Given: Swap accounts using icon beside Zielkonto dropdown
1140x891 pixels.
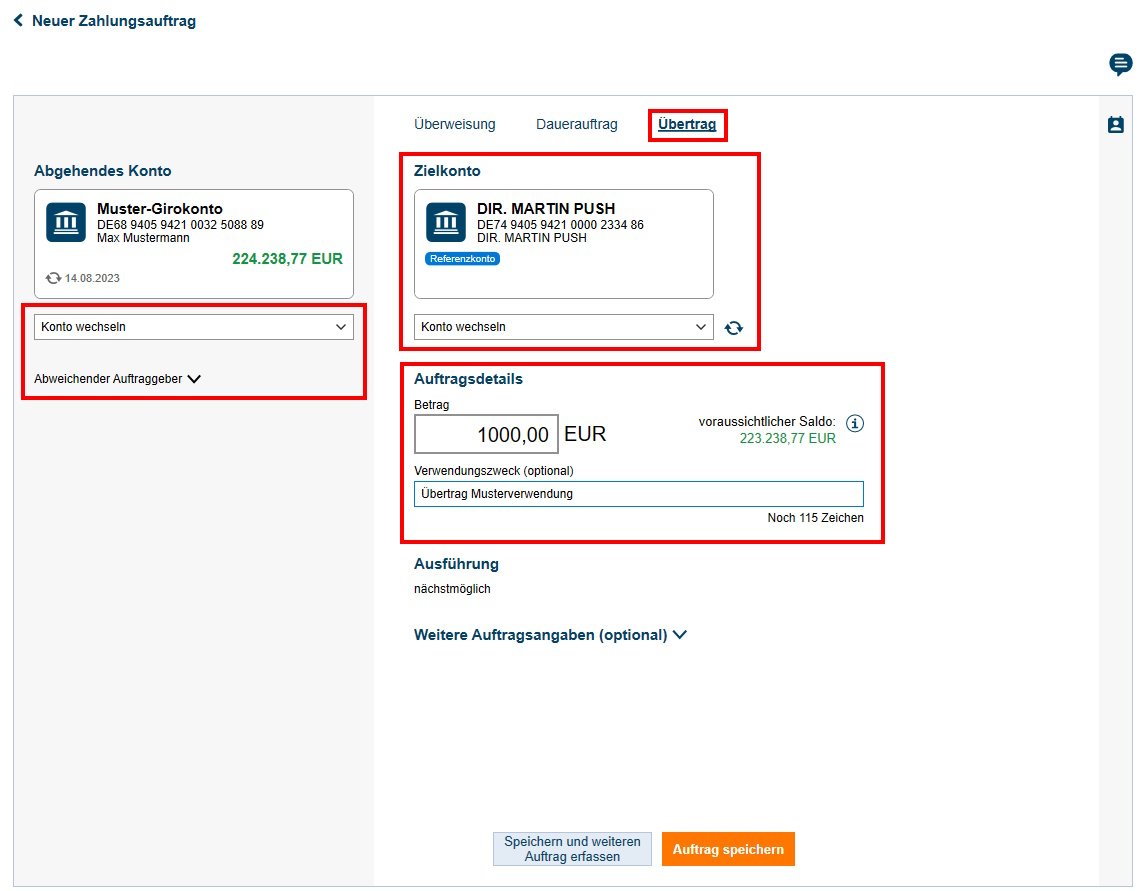Looking at the screenshot, I should pyautogui.click(x=733, y=327).
